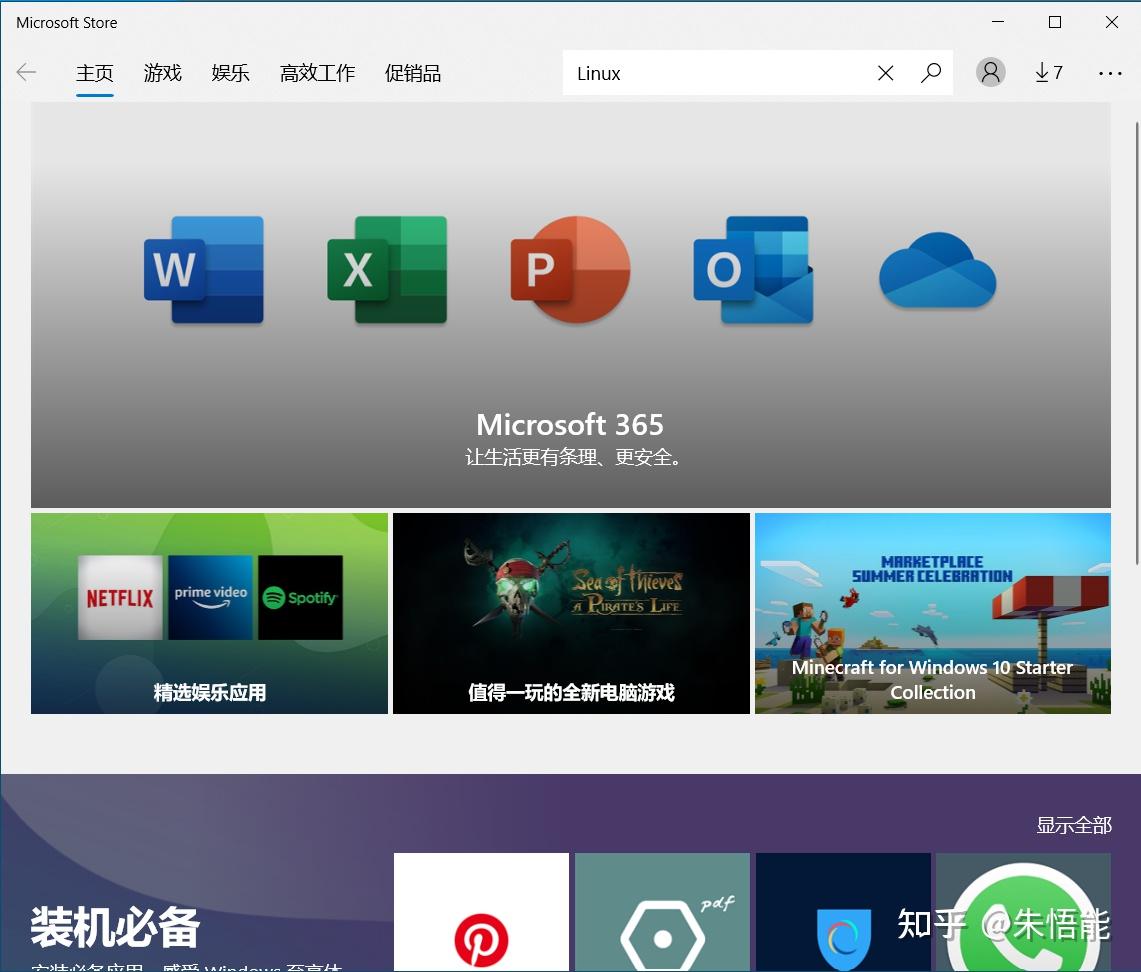This screenshot has width=1141, height=972.
Task: Click the 装机必备 heading
Action: point(115,927)
